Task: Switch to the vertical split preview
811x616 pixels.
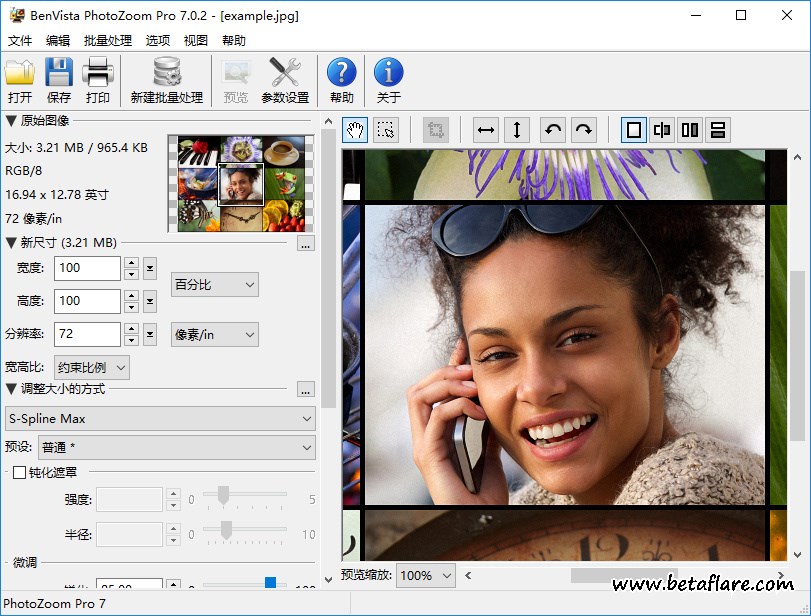Action: tap(662, 130)
